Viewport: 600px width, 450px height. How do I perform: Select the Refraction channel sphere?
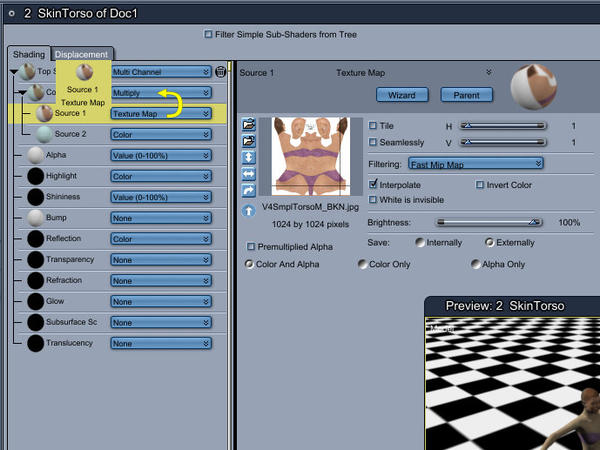pyautogui.click(x=36, y=280)
